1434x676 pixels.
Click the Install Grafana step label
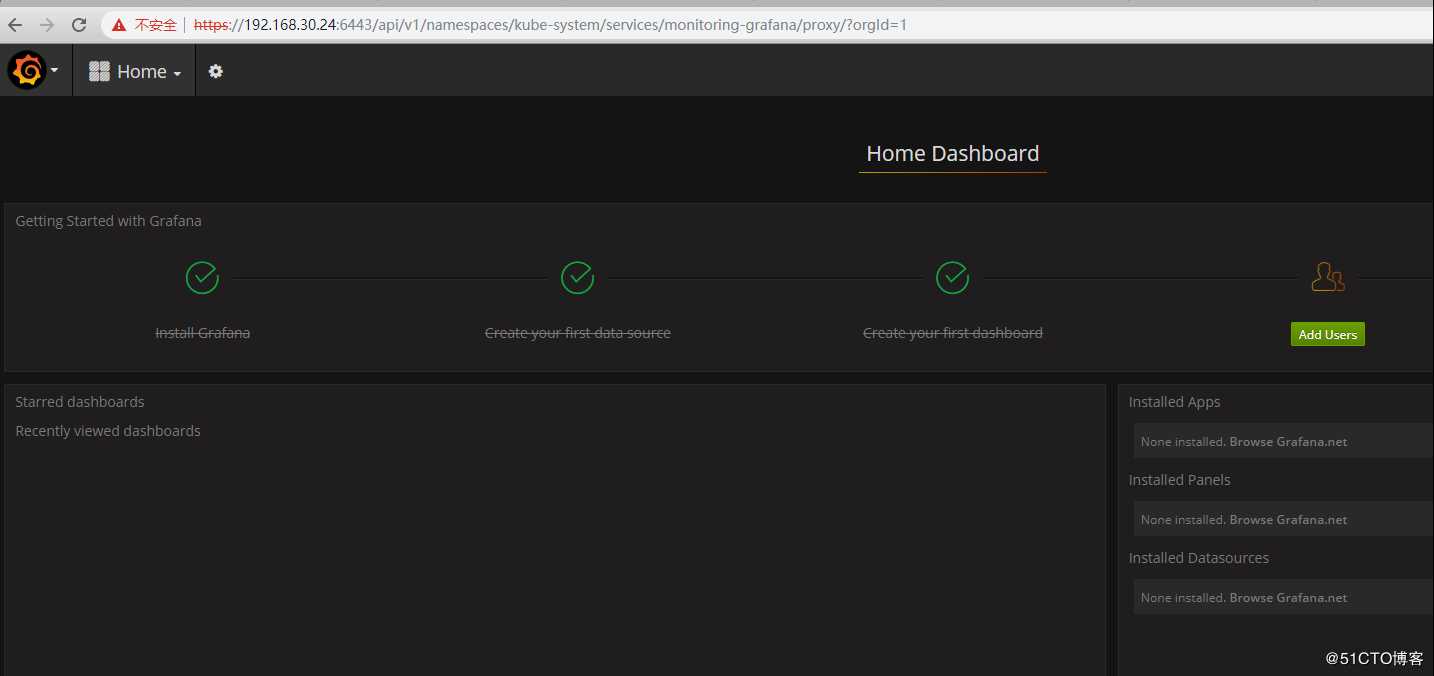pos(202,333)
